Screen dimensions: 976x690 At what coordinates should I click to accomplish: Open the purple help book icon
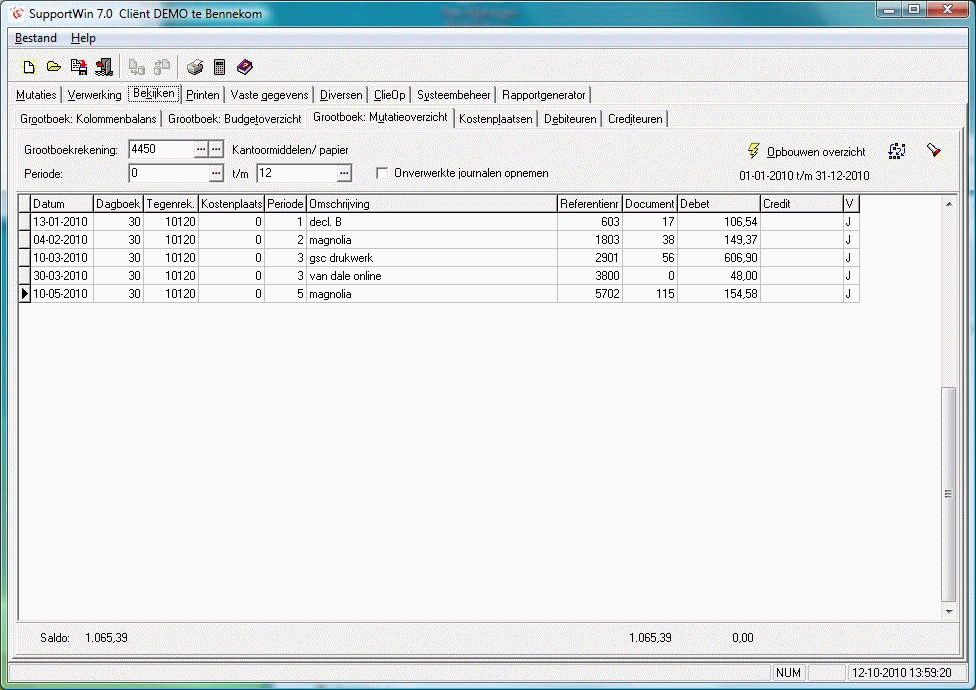[244, 68]
